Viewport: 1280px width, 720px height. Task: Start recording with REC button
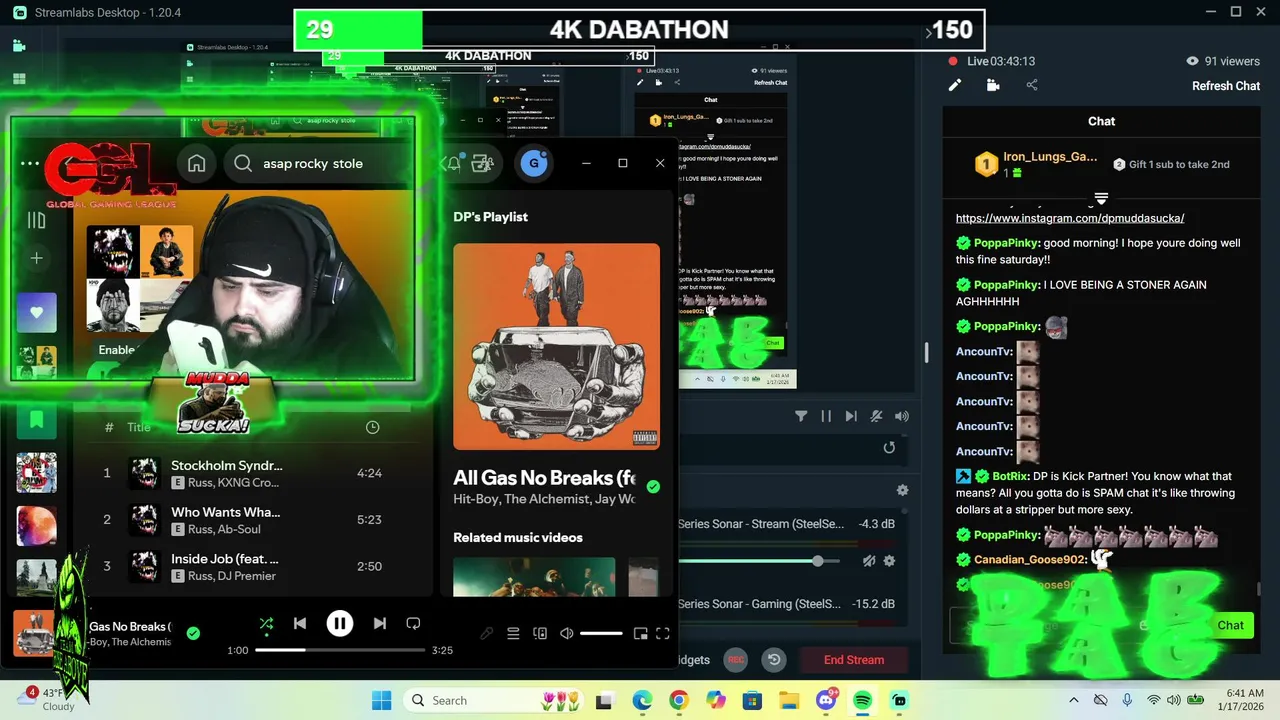click(x=736, y=660)
